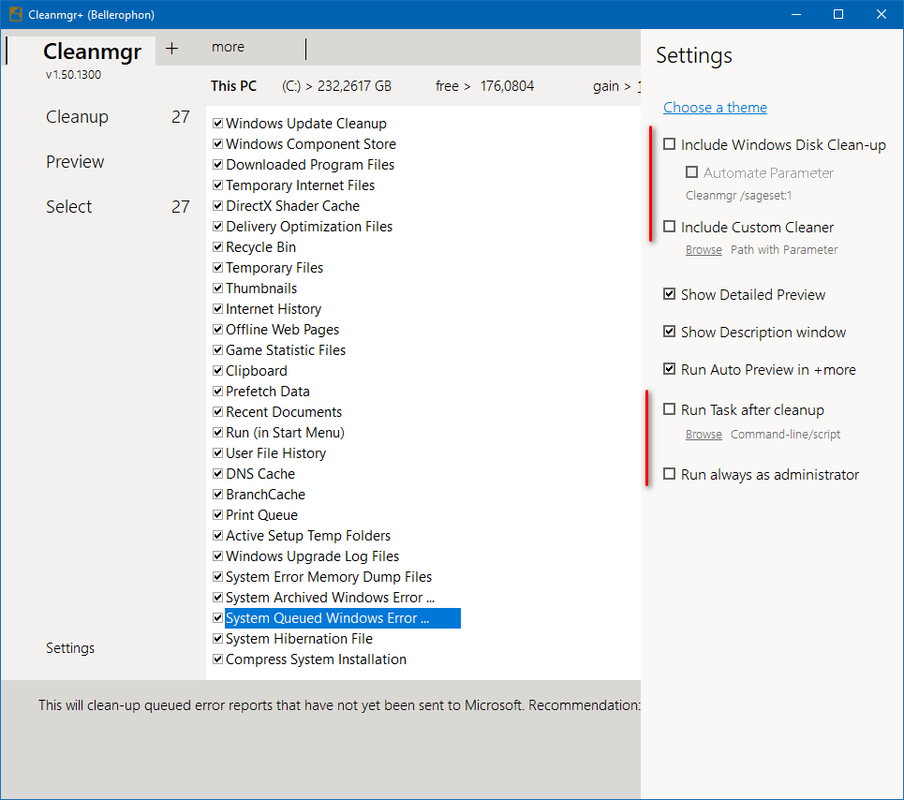Screen dimensions: 904x800
Task: Disable Show Description window
Action: 669,331
